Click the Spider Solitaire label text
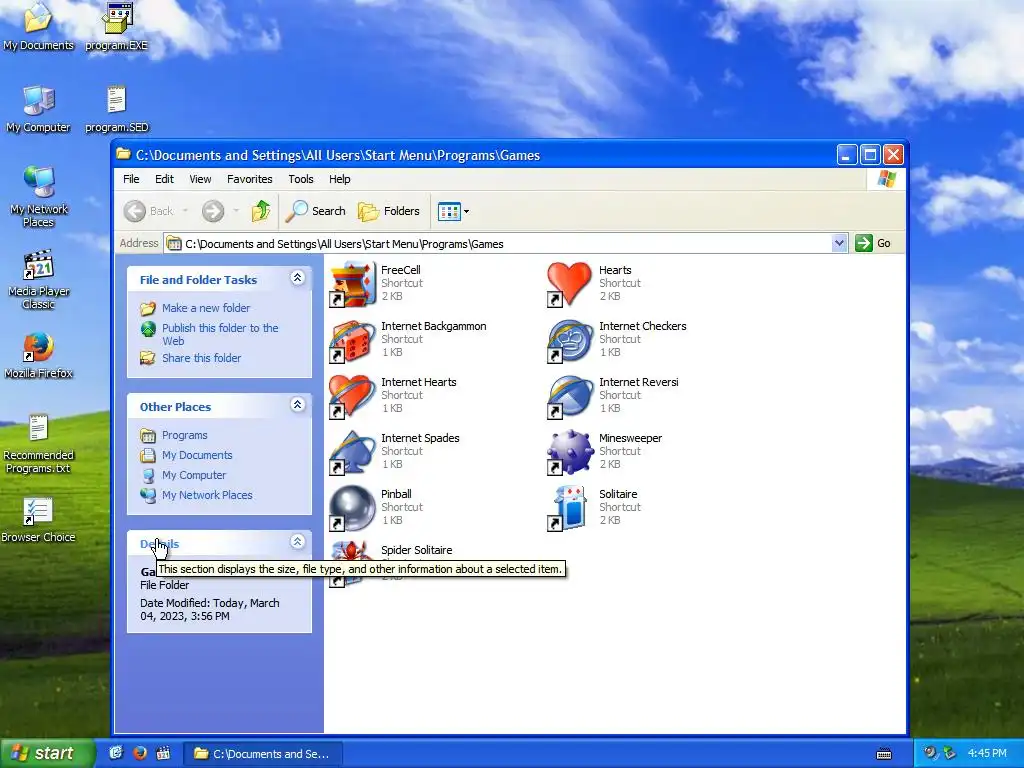The image size is (1024, 768). pos(416,550)
